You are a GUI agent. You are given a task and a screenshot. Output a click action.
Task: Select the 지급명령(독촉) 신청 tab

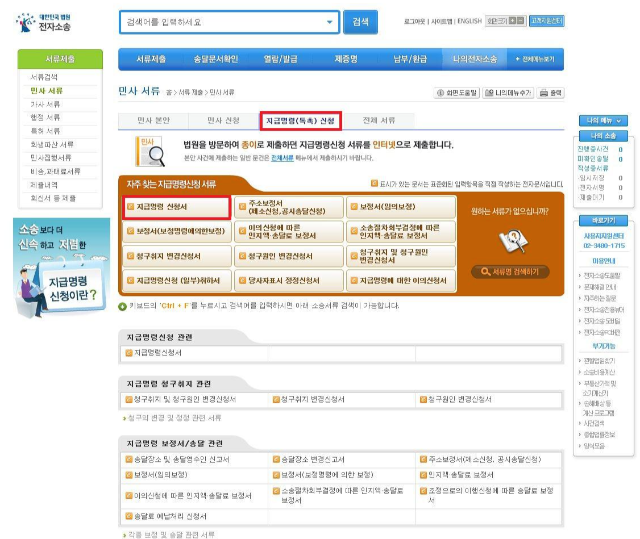click(x=300, y=121)
